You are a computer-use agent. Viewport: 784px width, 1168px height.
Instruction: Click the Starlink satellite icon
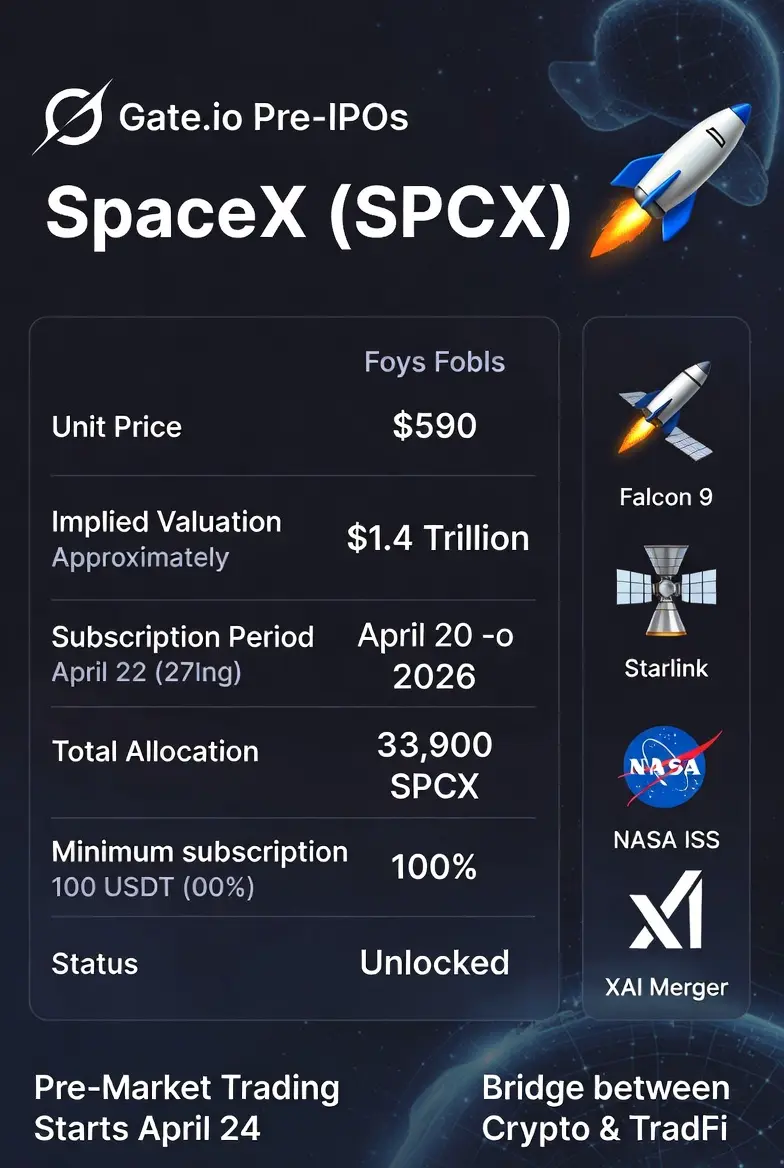(666, 589)
